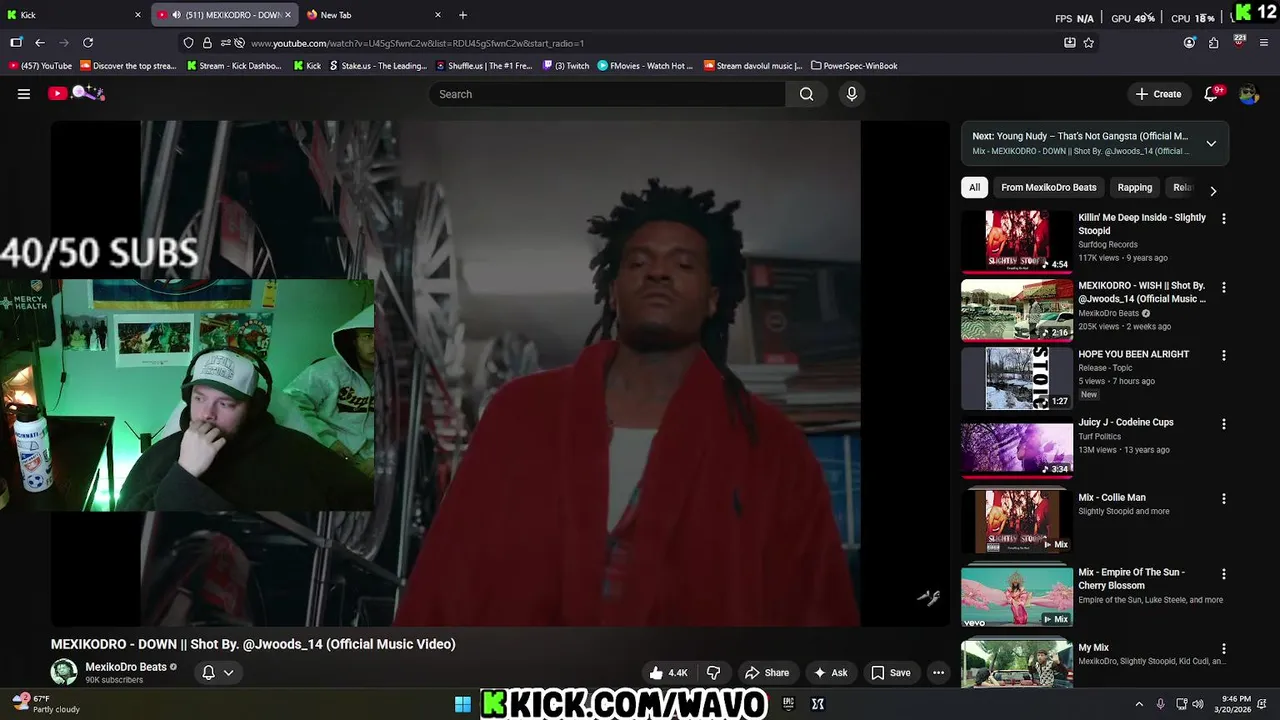This screenshot has height=720, width=1280.
Task: Open options for Killin' Me Deep Inside
Action: click(x=1224, y=219)
